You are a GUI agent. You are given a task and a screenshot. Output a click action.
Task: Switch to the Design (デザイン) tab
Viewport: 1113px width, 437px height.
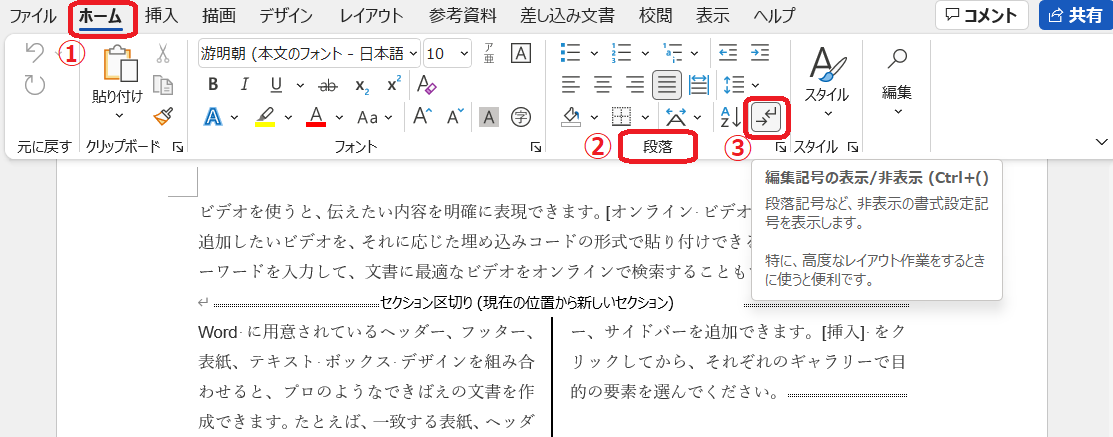point(285,15)
